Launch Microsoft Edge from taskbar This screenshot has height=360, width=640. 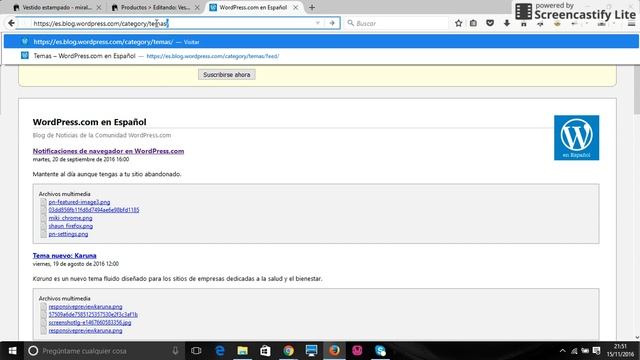[220, 351]
